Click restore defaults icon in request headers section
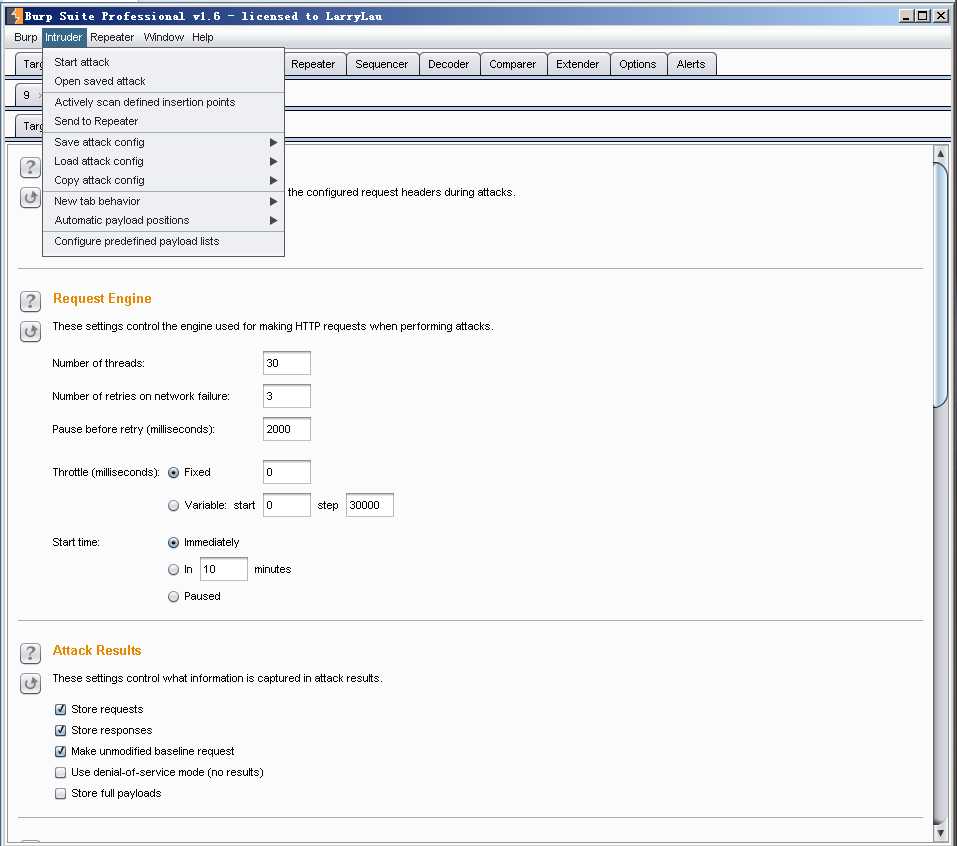The image size is (957, 846). [x=30, y=198]
